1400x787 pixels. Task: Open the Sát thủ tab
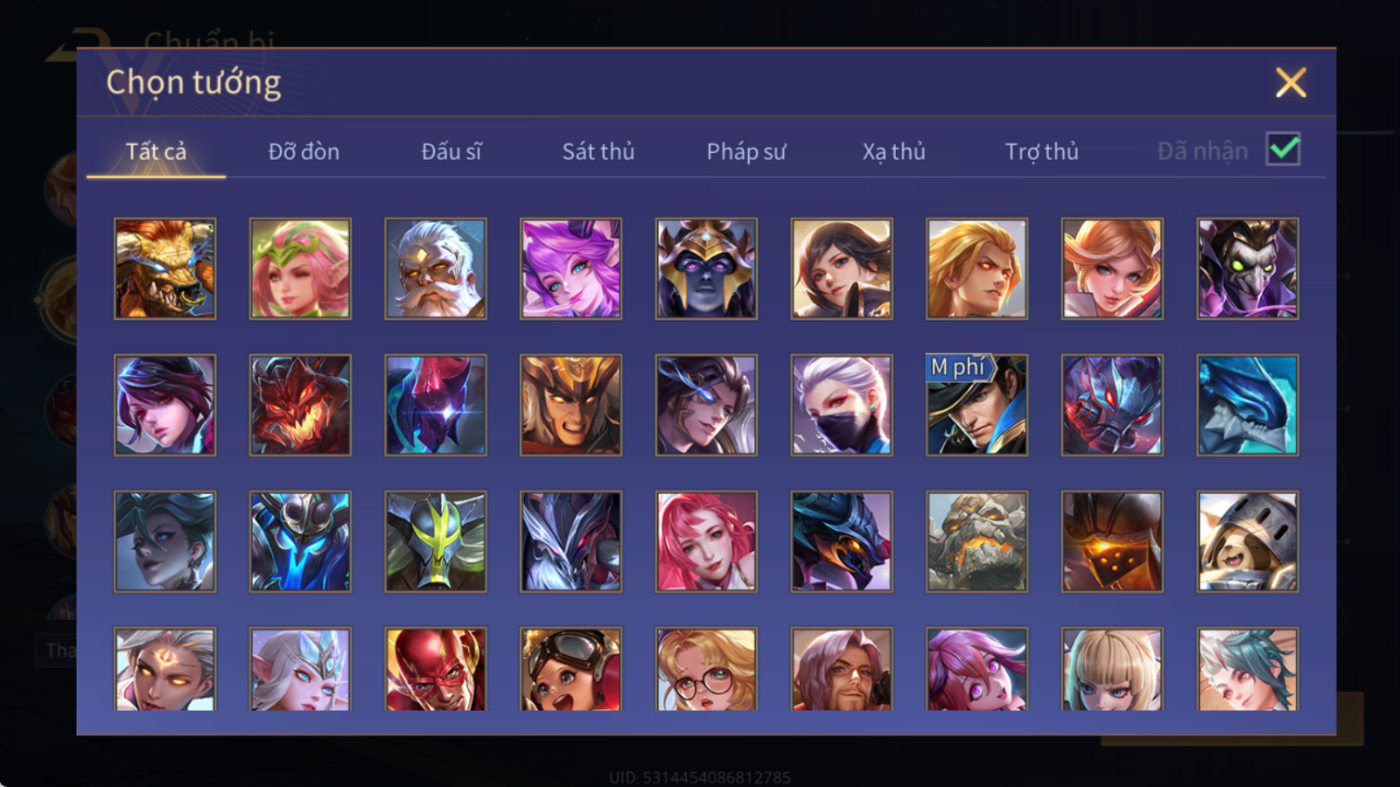[x=598, y=152]
